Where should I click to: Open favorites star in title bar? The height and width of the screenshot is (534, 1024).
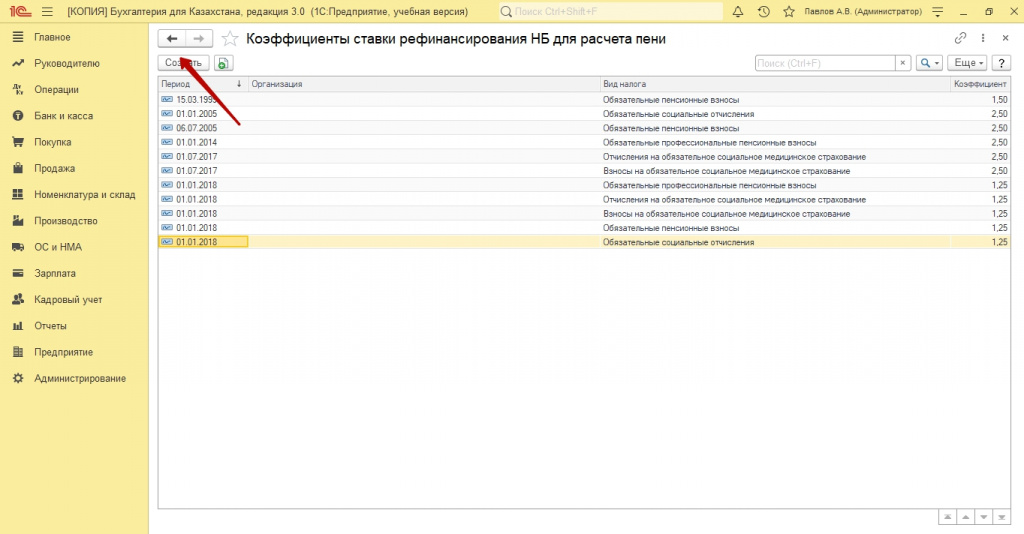point(789,12)
